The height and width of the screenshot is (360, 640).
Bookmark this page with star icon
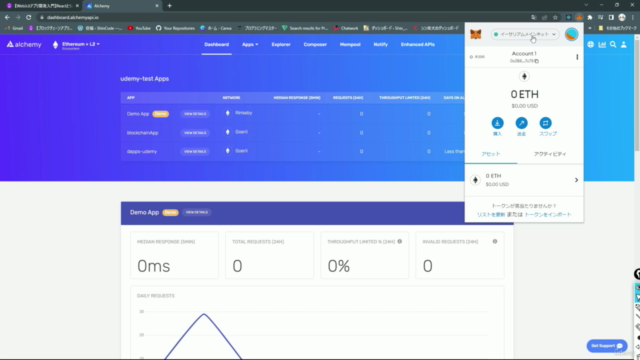tap(555, 18)
